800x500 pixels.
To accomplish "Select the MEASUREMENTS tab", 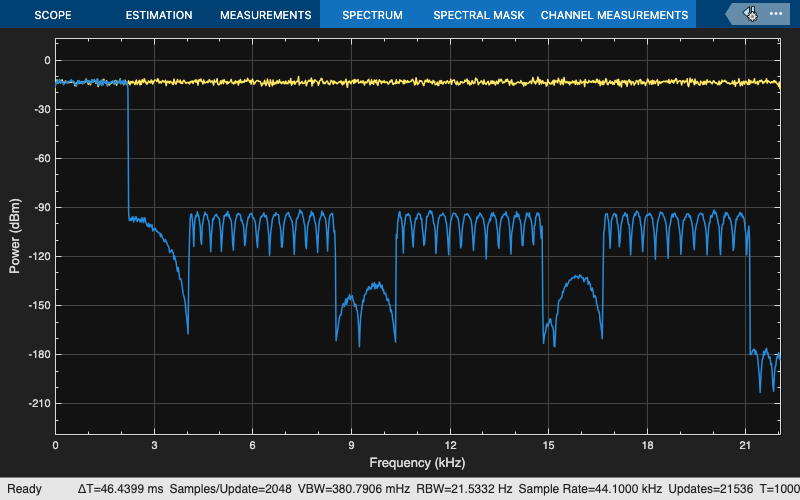I will click(265, 15).
